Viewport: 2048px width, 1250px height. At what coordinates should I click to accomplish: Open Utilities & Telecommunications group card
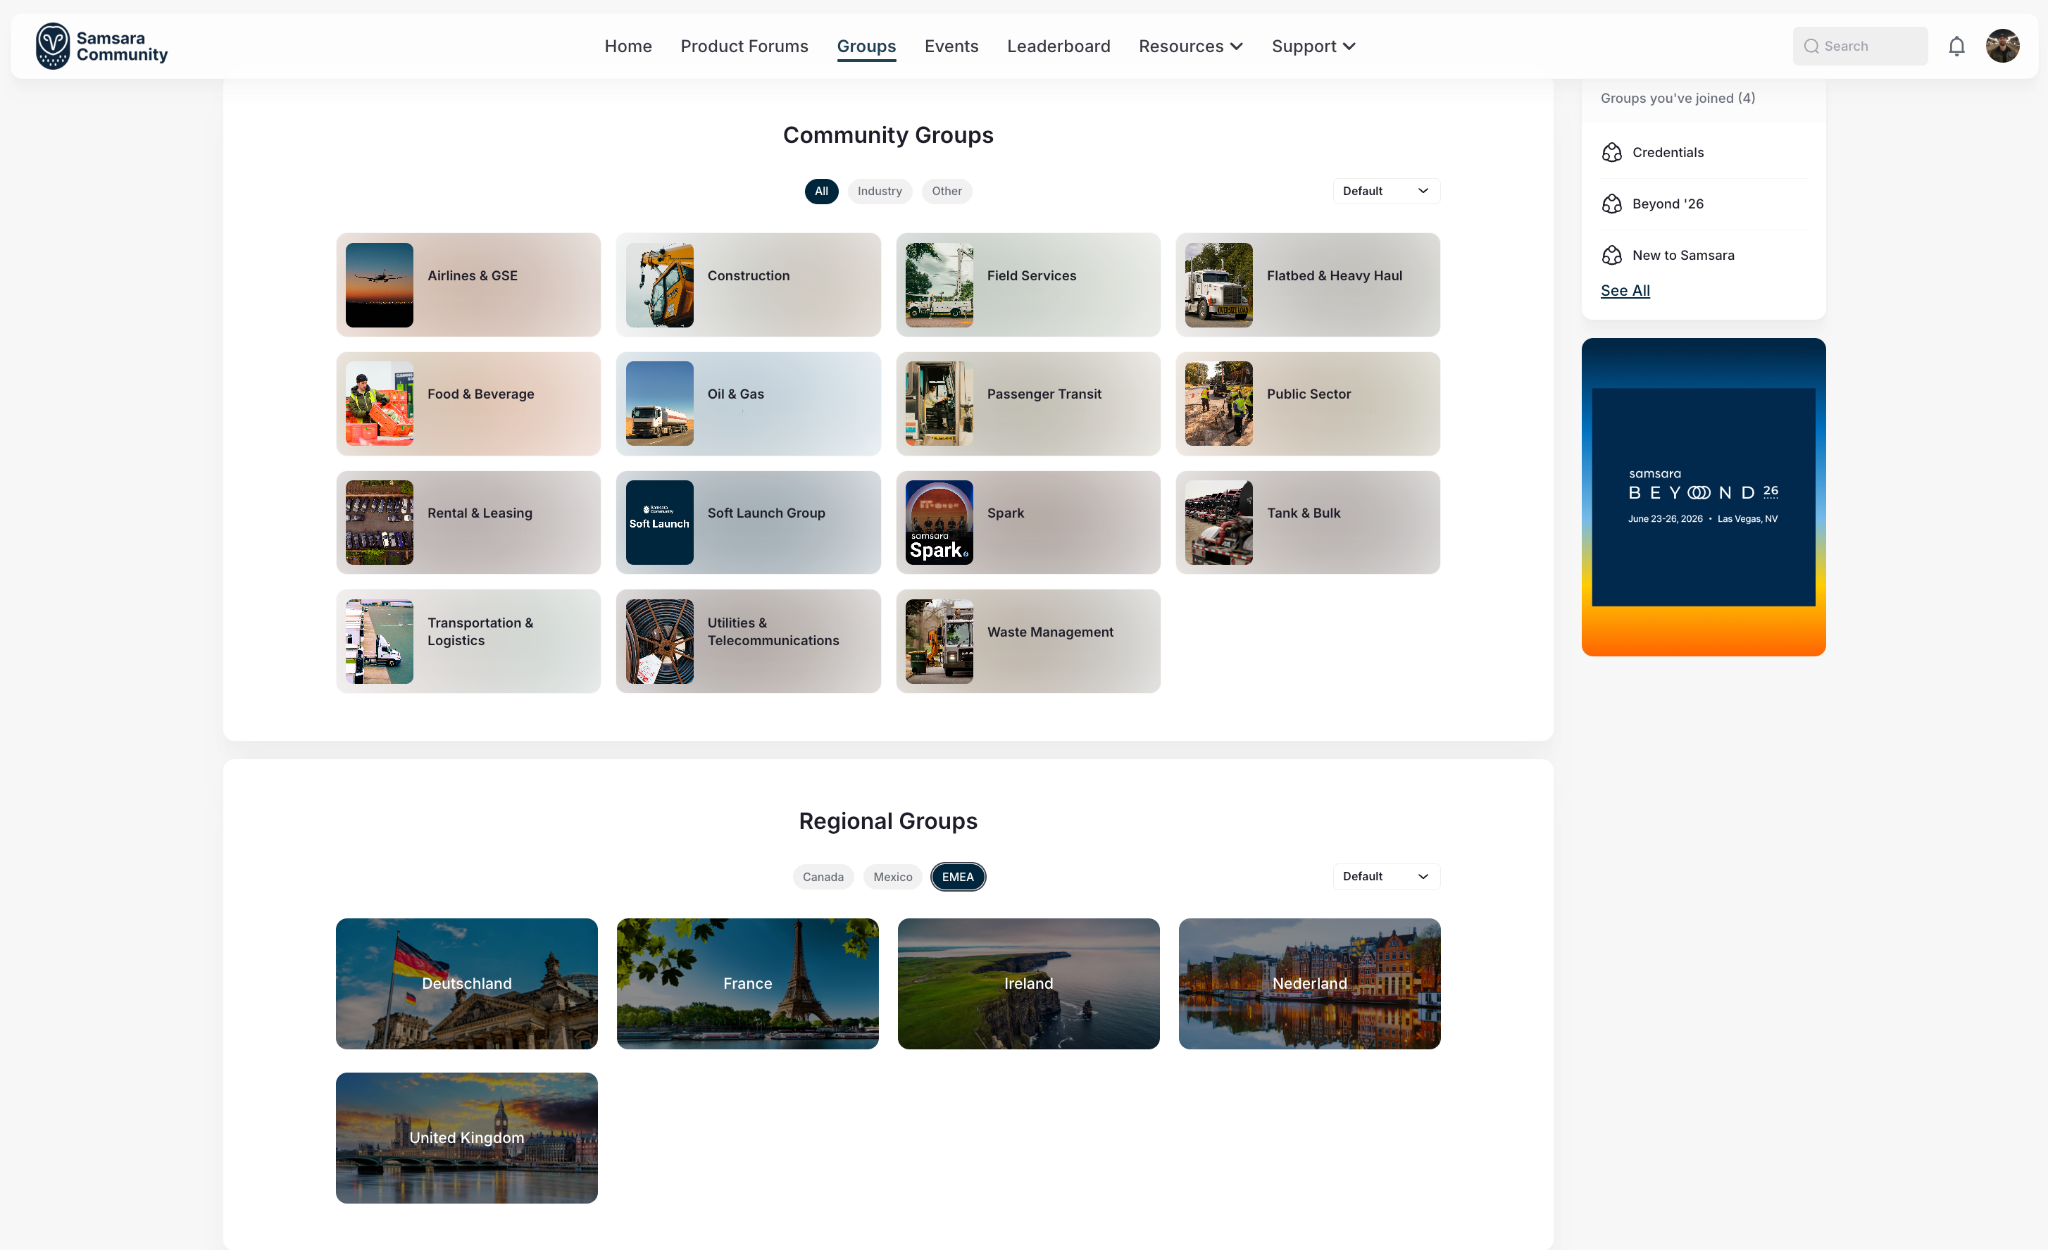coord(748,641)
